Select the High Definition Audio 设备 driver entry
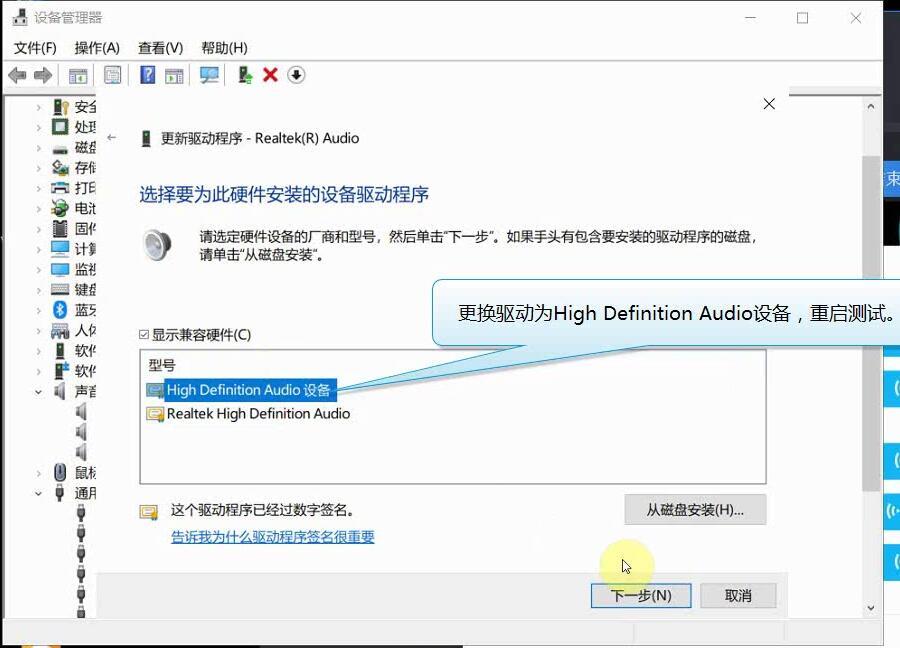The width and height of the screenshot is (900, 648). coord(248,390)
